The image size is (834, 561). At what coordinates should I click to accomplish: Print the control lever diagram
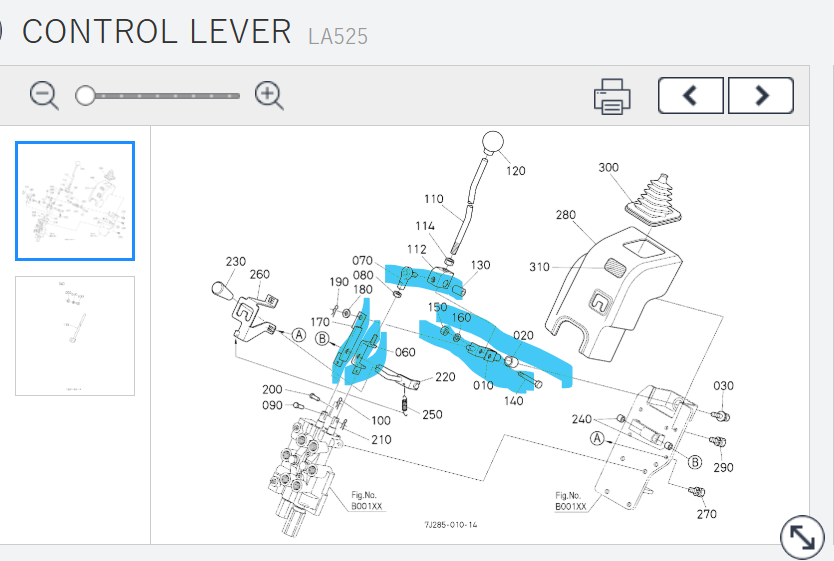tap(612, 96)
